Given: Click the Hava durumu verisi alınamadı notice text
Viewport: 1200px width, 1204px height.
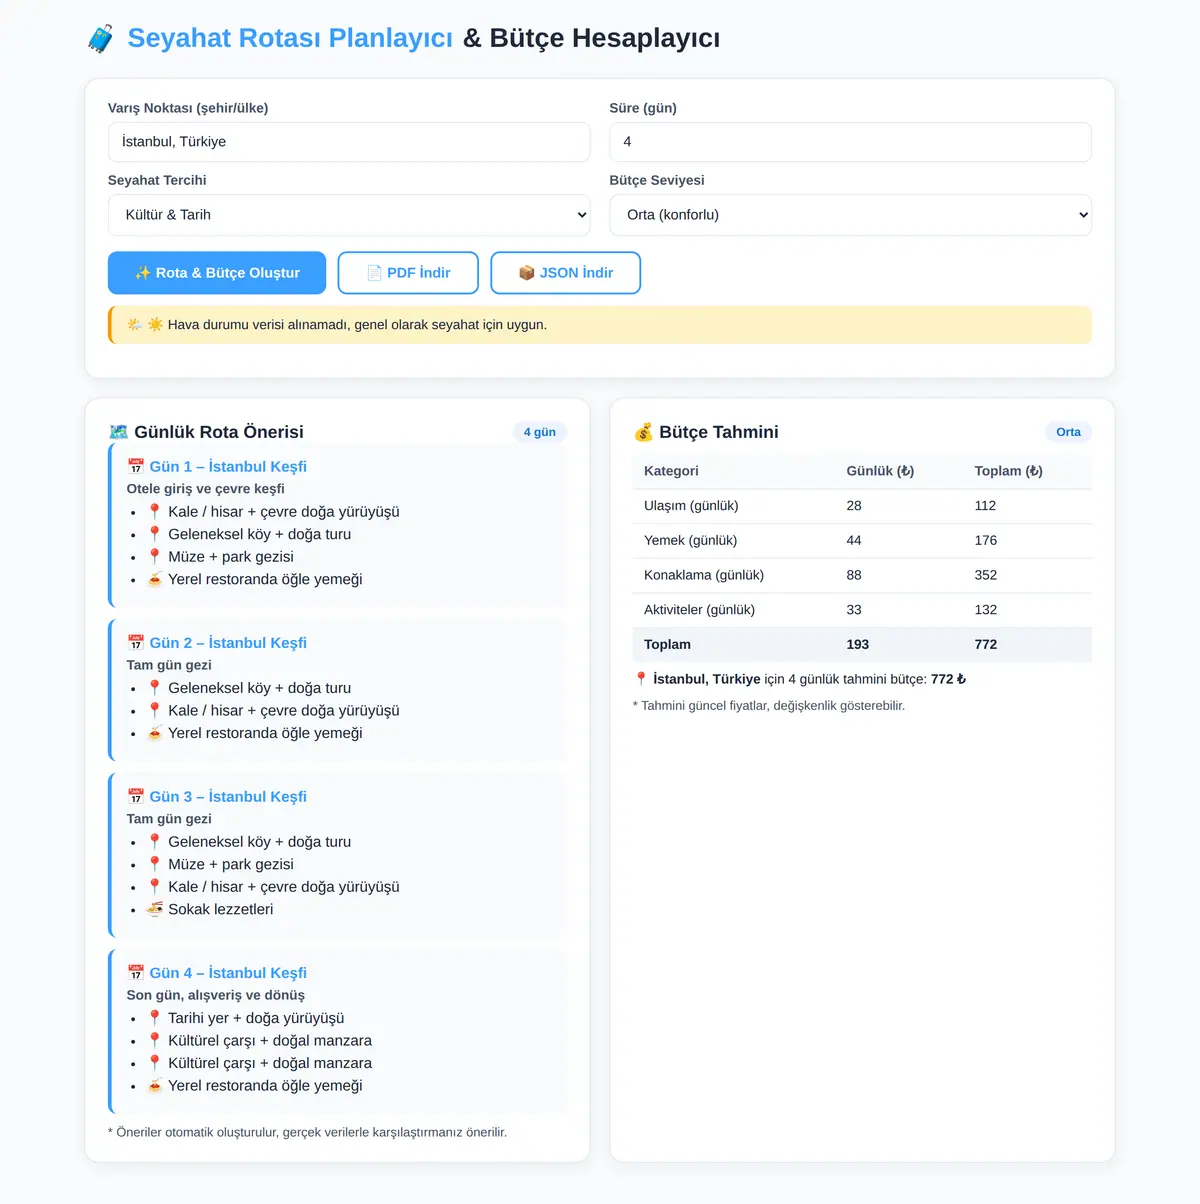Looking at the screenshot, I should point(357,325).
